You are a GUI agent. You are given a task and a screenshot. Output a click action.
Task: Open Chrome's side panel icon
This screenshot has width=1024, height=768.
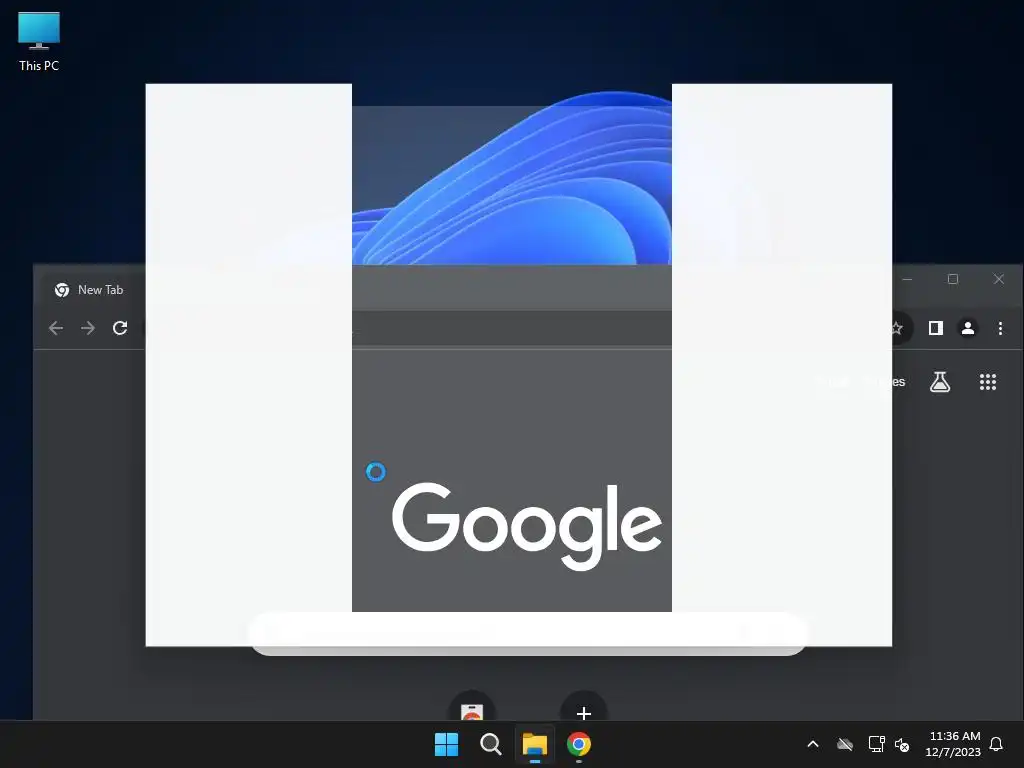tap(936, 328)
